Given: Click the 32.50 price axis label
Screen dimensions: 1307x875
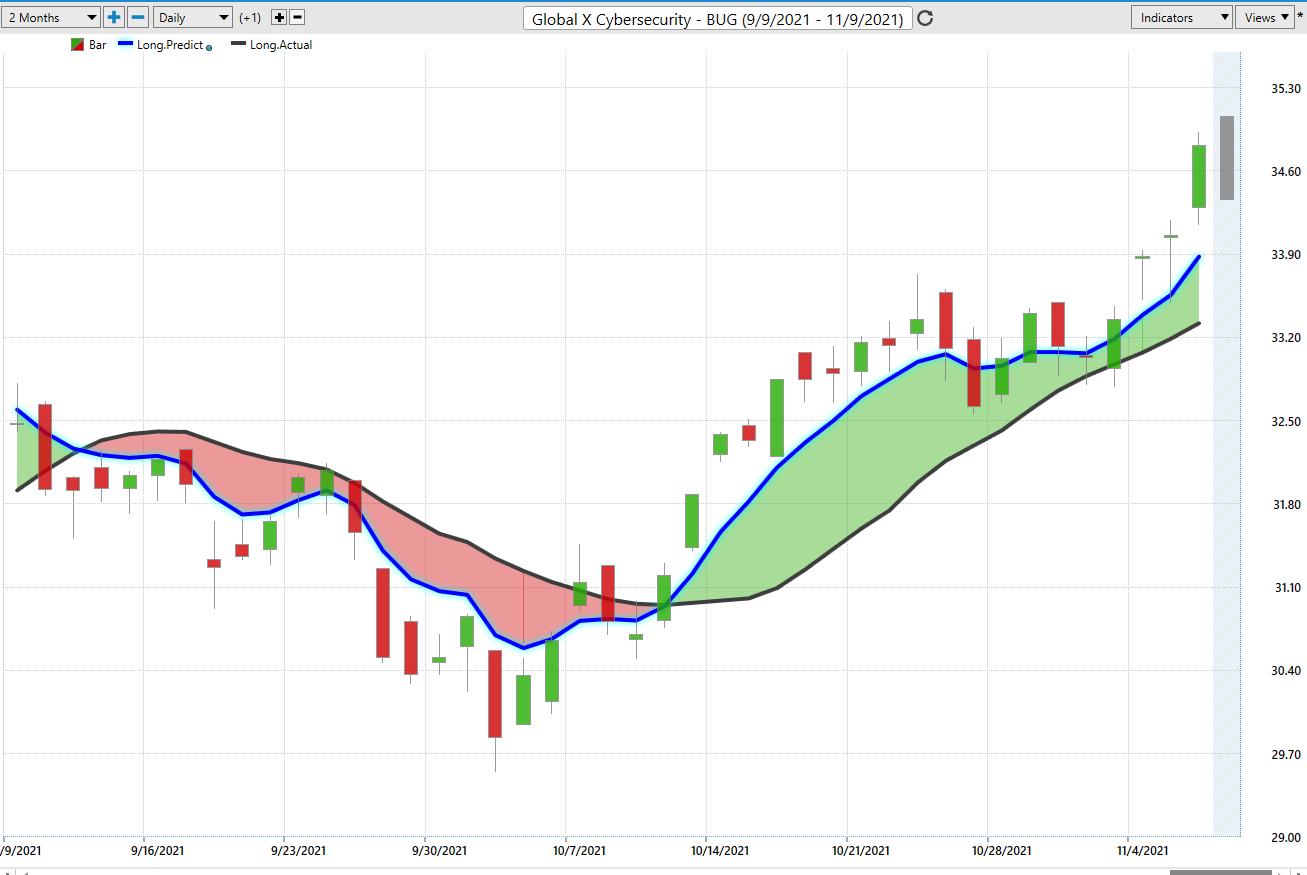Looking at the screenshot, I should click(x=1285, y=422).
